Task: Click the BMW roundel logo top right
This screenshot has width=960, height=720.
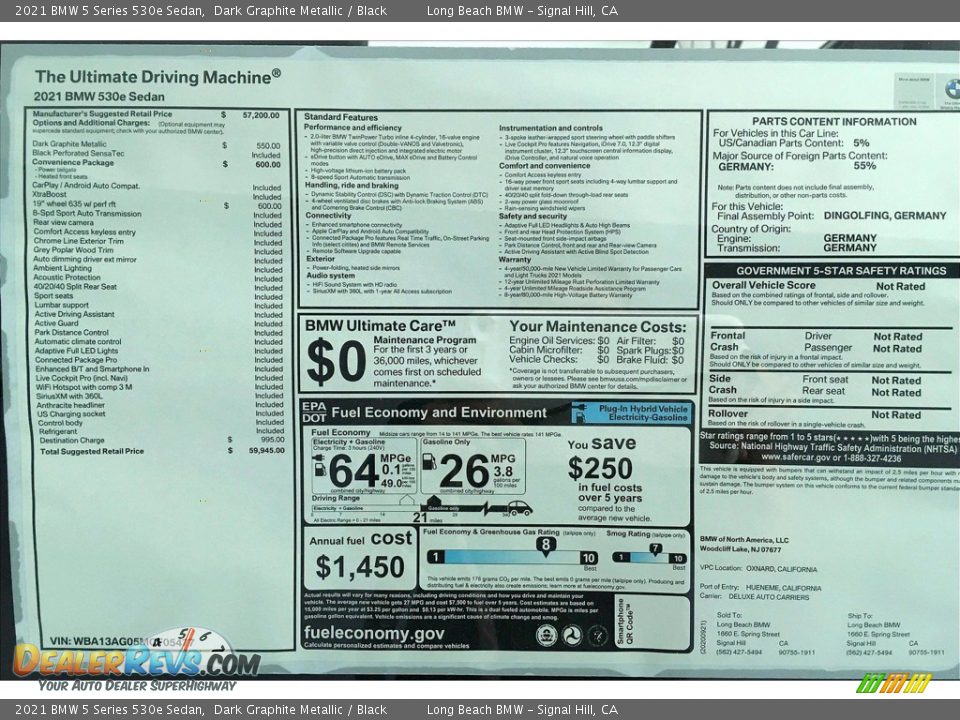Action: click(952, 88)
